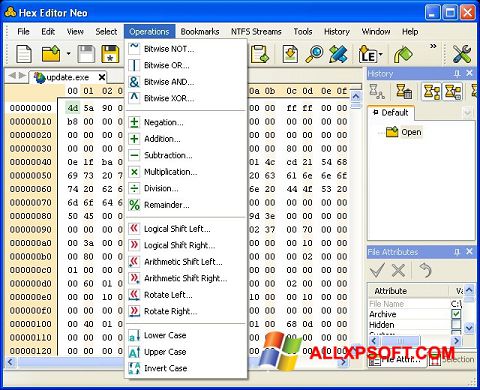Select the Remainder menu entry
The image size is (480, 390).
point(186,205)
